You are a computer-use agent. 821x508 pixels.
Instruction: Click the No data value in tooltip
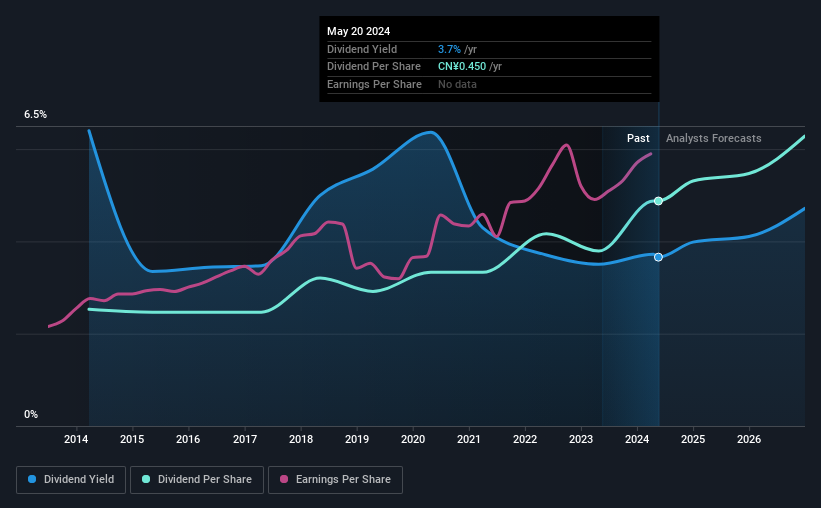pyautogui.click(x=457, y=84)
